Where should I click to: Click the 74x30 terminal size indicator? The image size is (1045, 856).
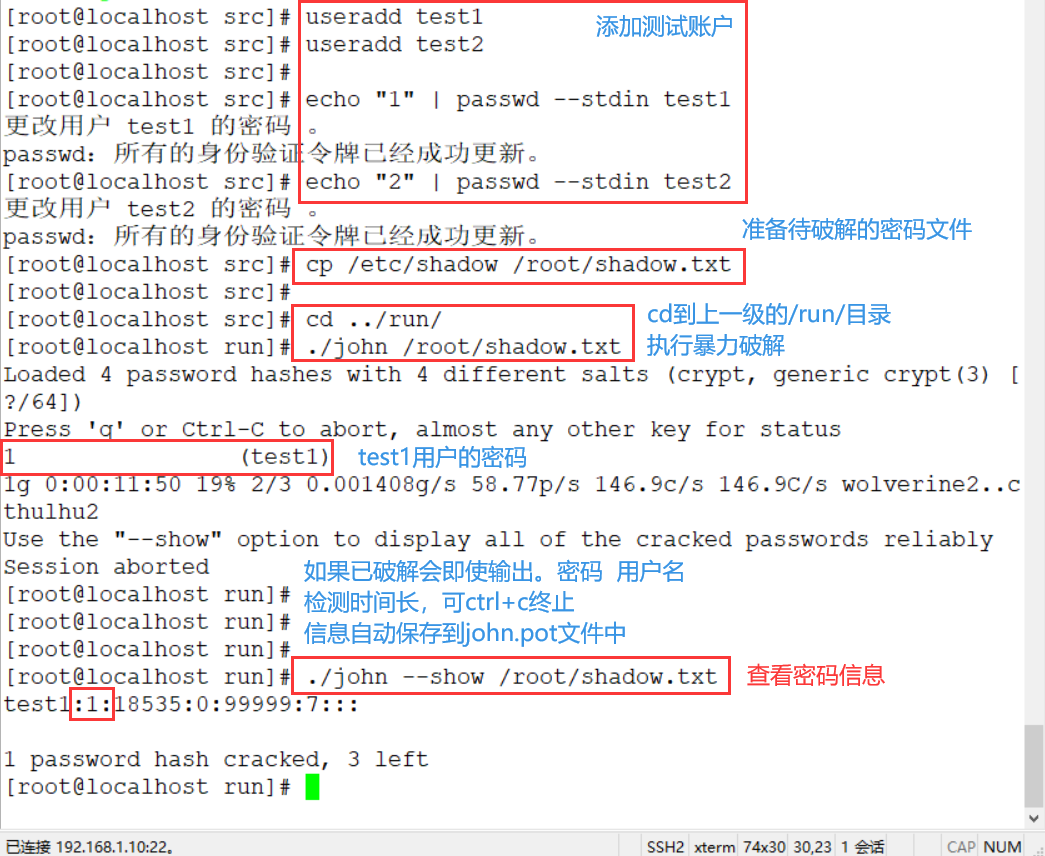(764, 847)
